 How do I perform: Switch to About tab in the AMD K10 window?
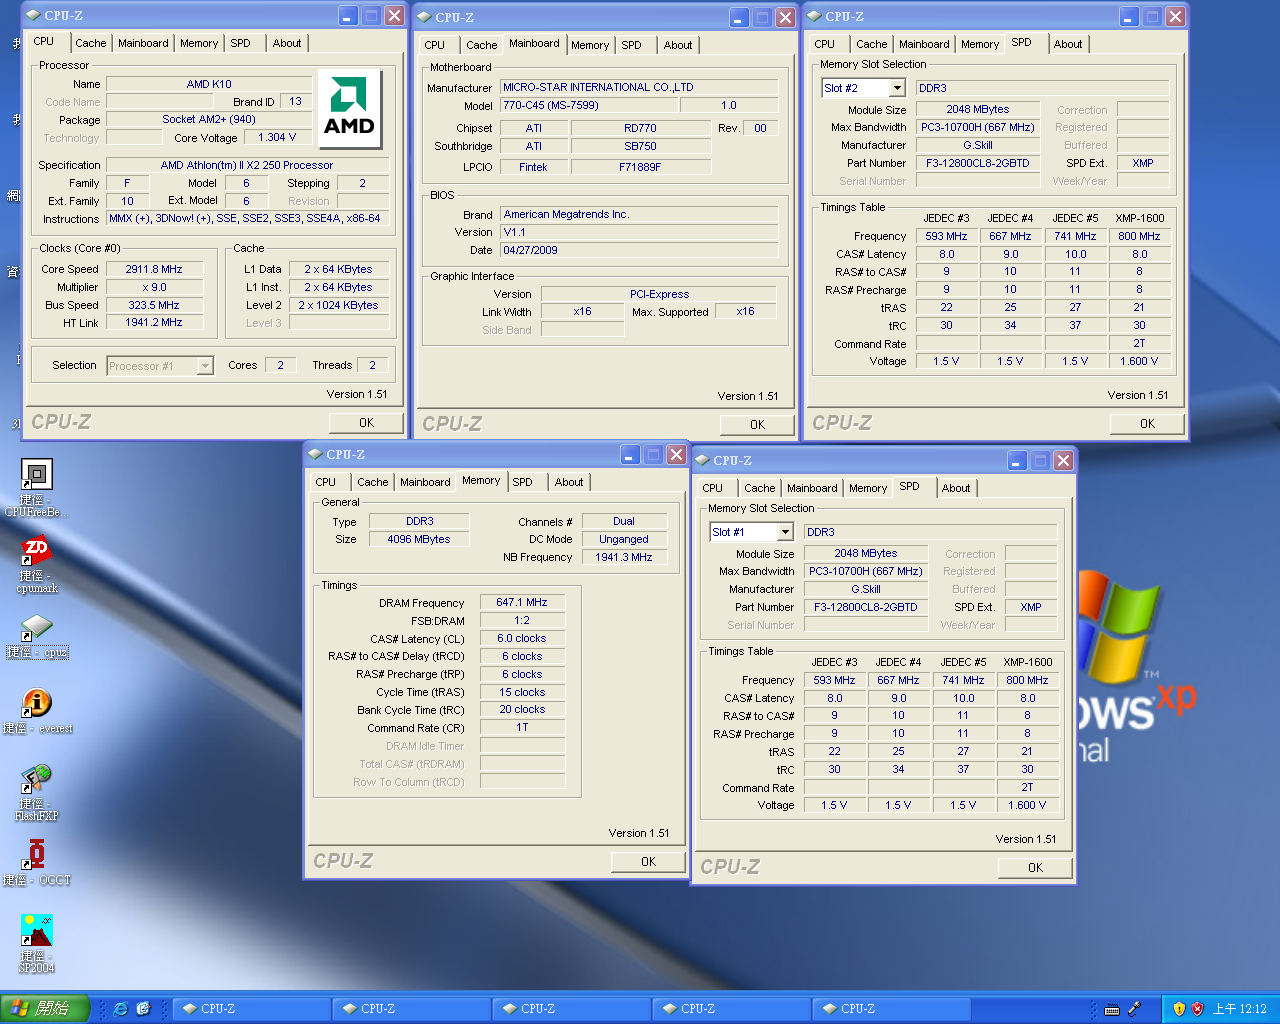287,43
